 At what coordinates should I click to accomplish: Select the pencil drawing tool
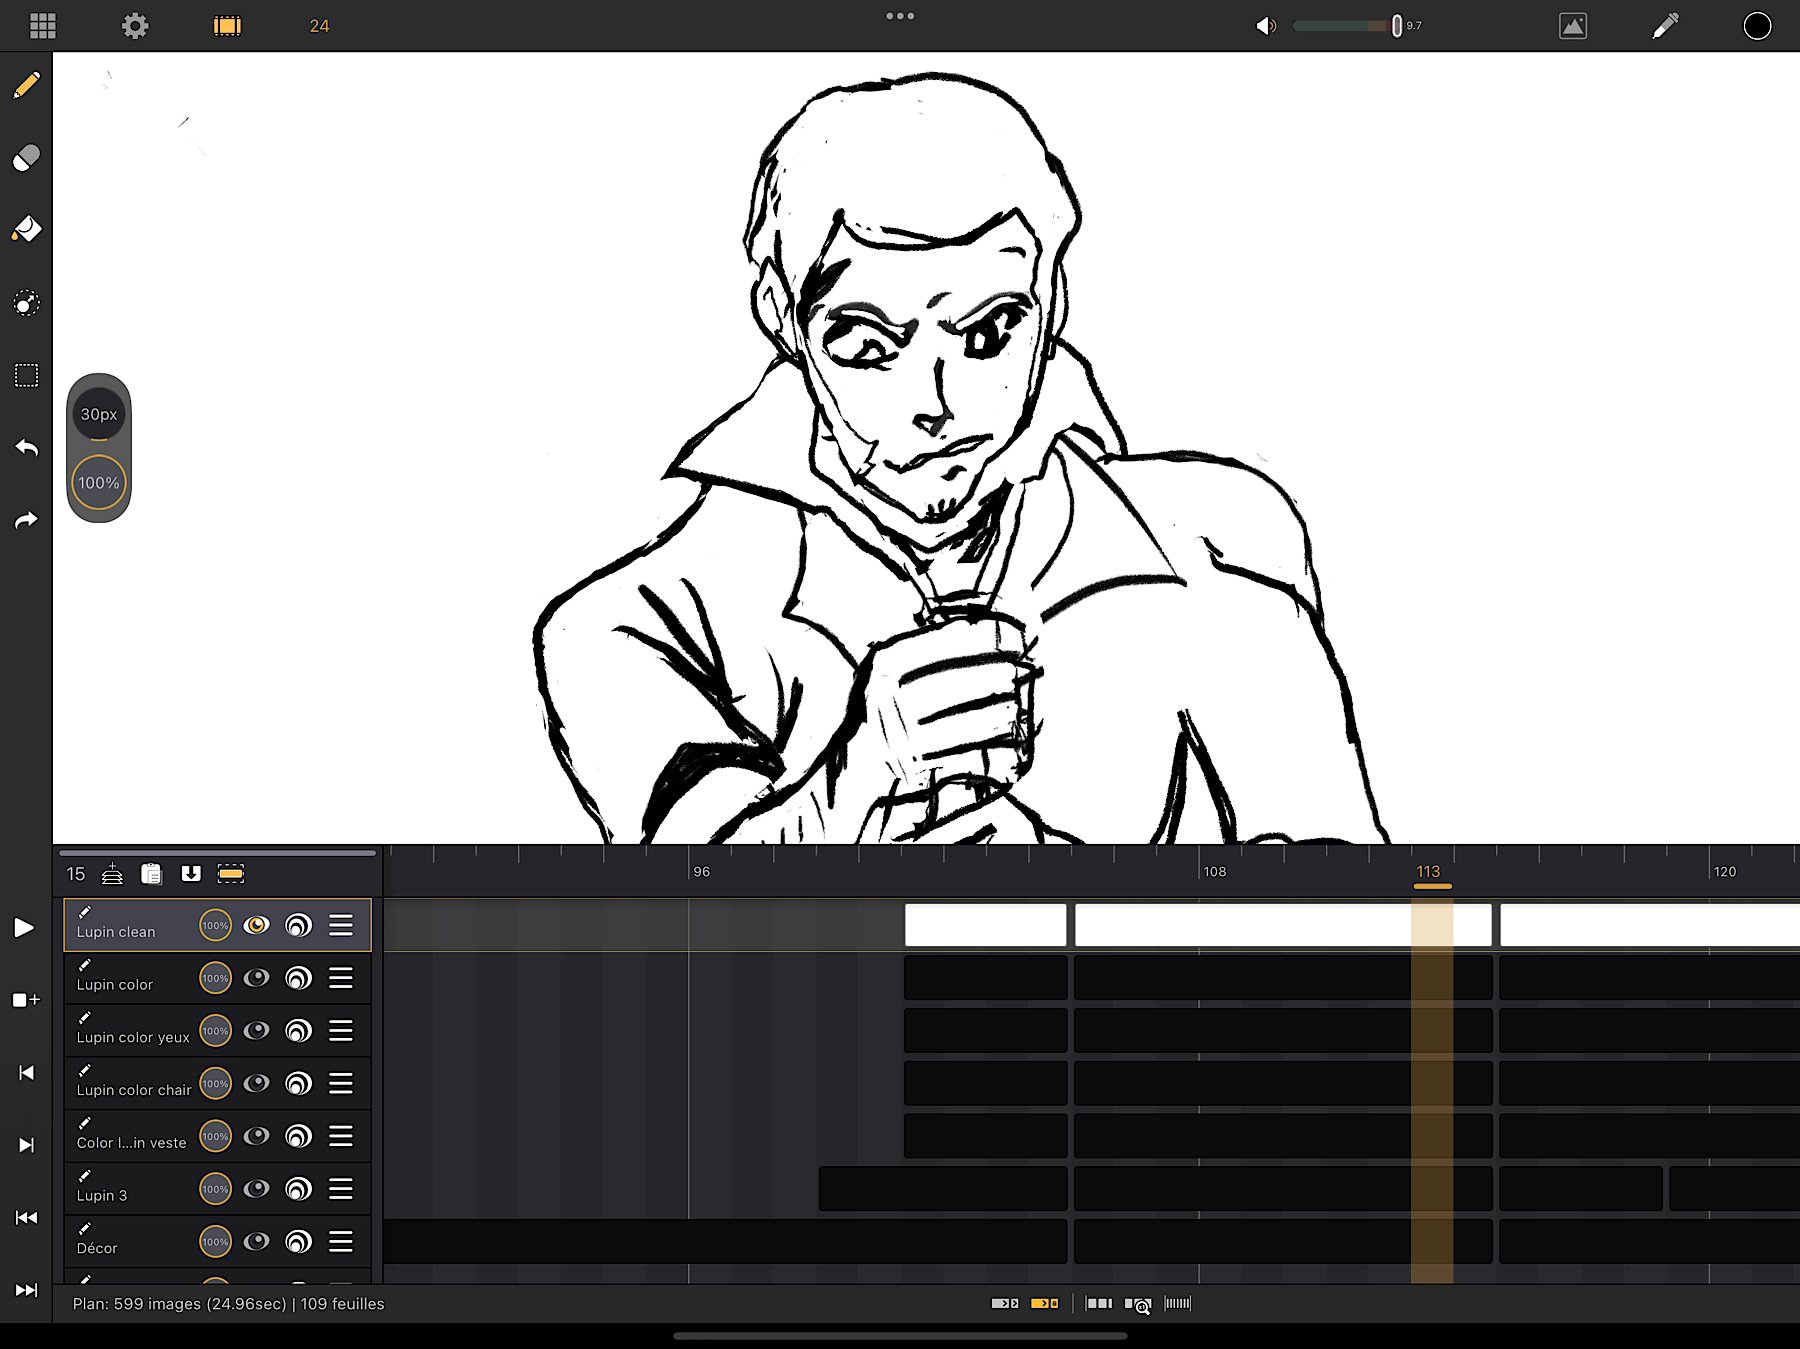[27, 85]
